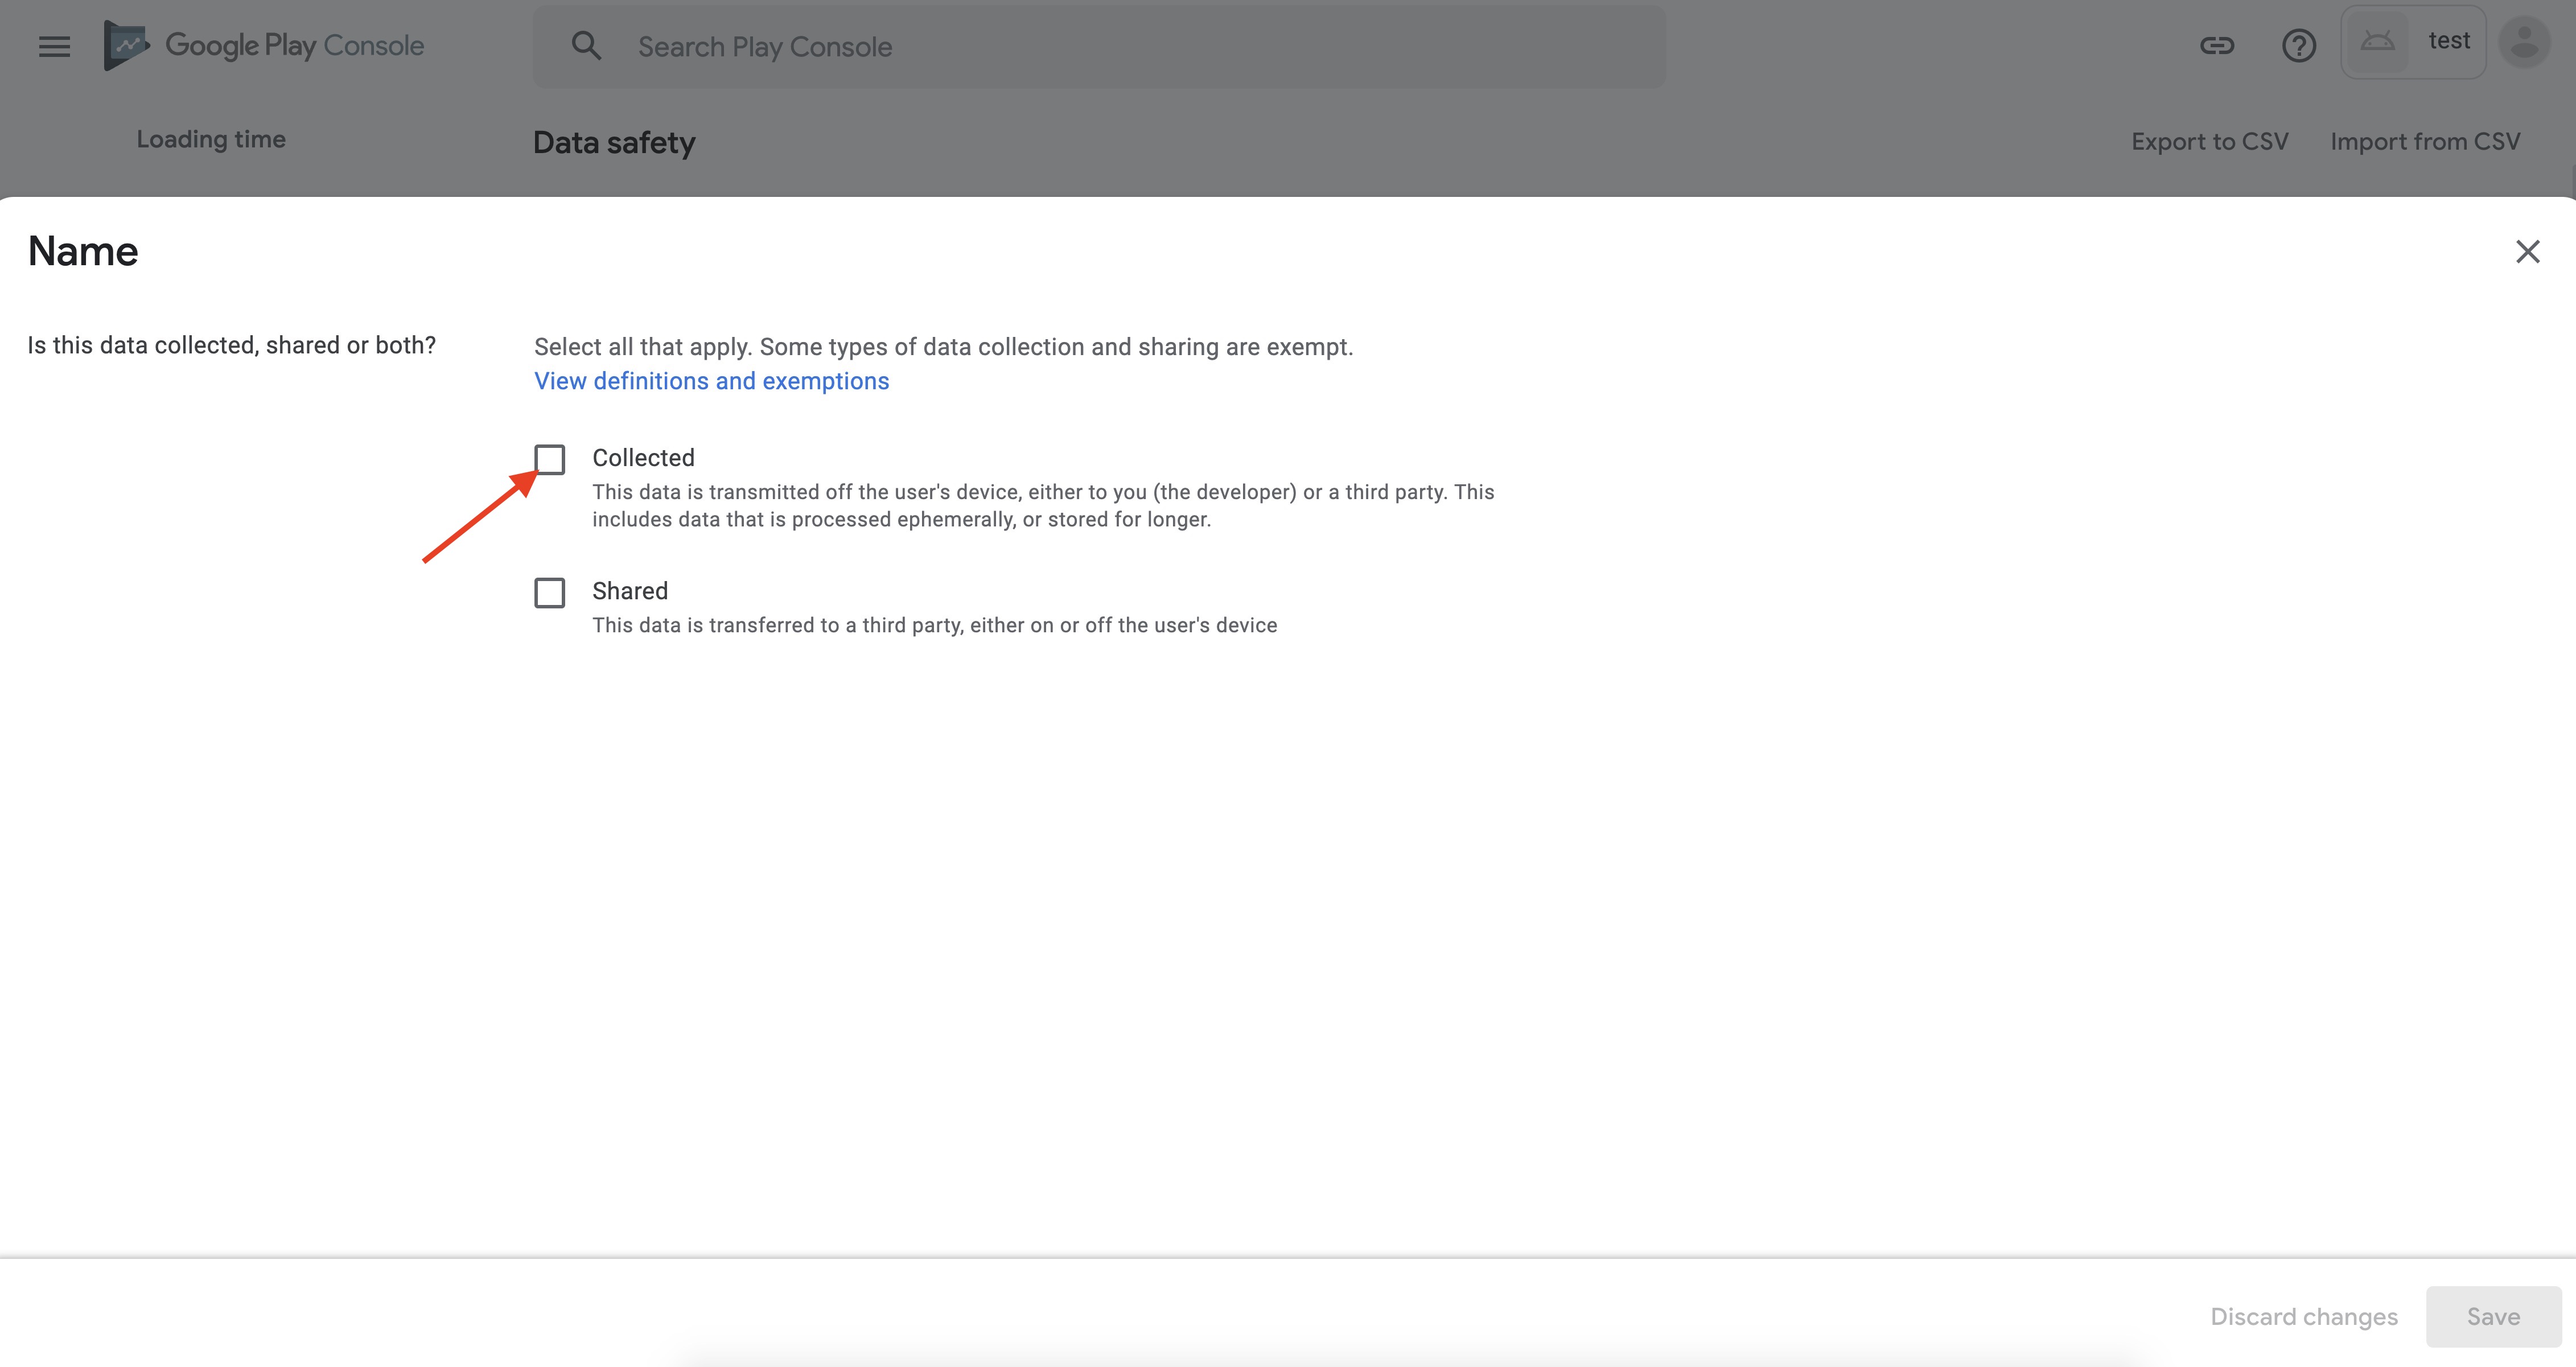Viewport: 2576px width, 1367px height.
Task: Click Import from CSV
Action: [2425, 142]
